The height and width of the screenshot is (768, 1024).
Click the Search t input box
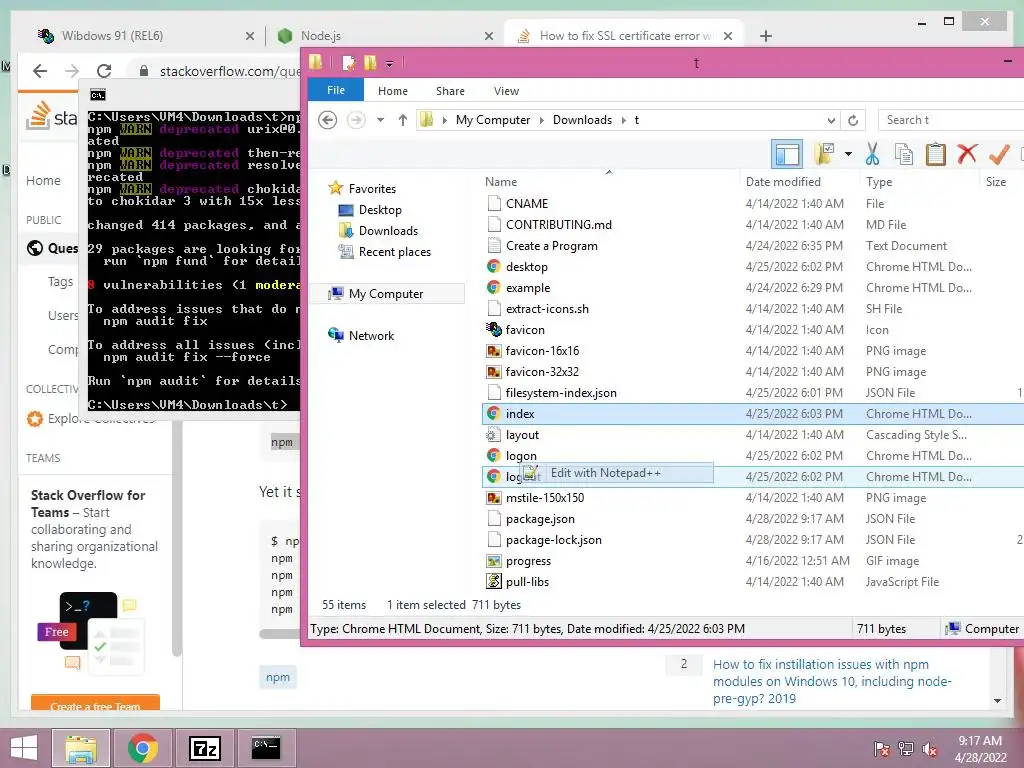click(951, 120)
